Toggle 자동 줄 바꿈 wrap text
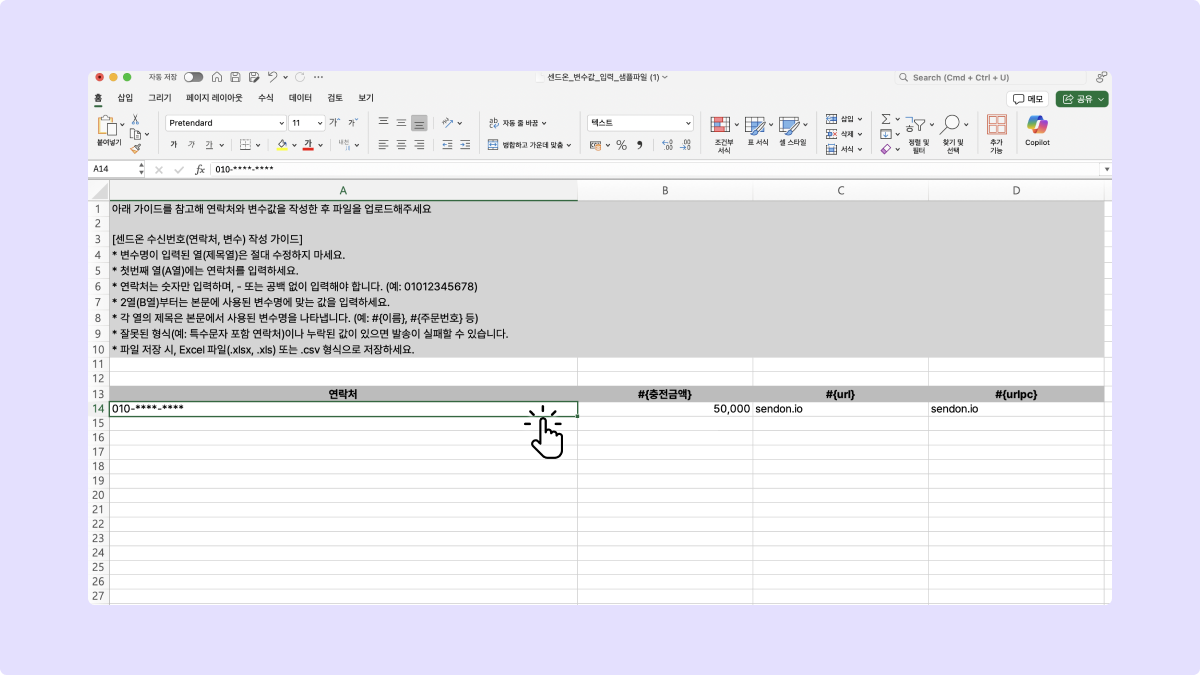This screenshot has width=1200, height=675. point(521,123)
